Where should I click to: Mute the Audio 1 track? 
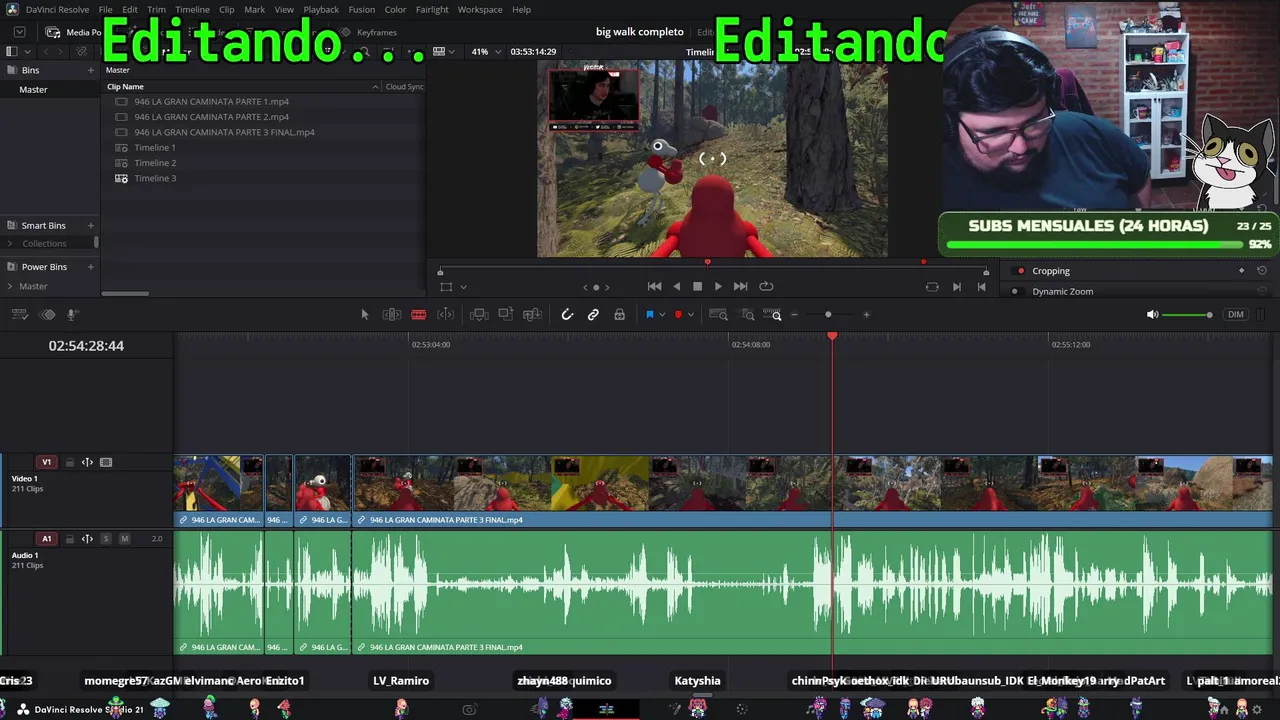(x=124, y=539)
